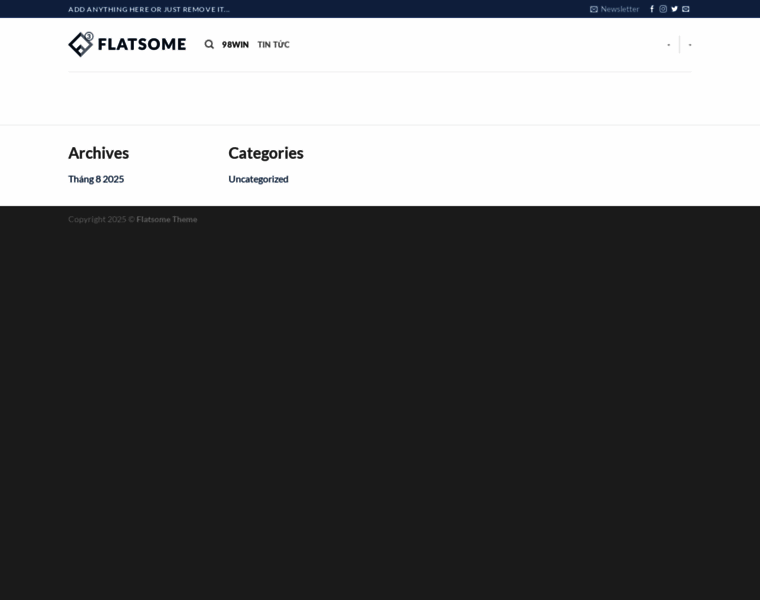Open the Instagram social icon
Image resolution: width=760 pixels, height=600 pixels.
click(x=663, y=9)
